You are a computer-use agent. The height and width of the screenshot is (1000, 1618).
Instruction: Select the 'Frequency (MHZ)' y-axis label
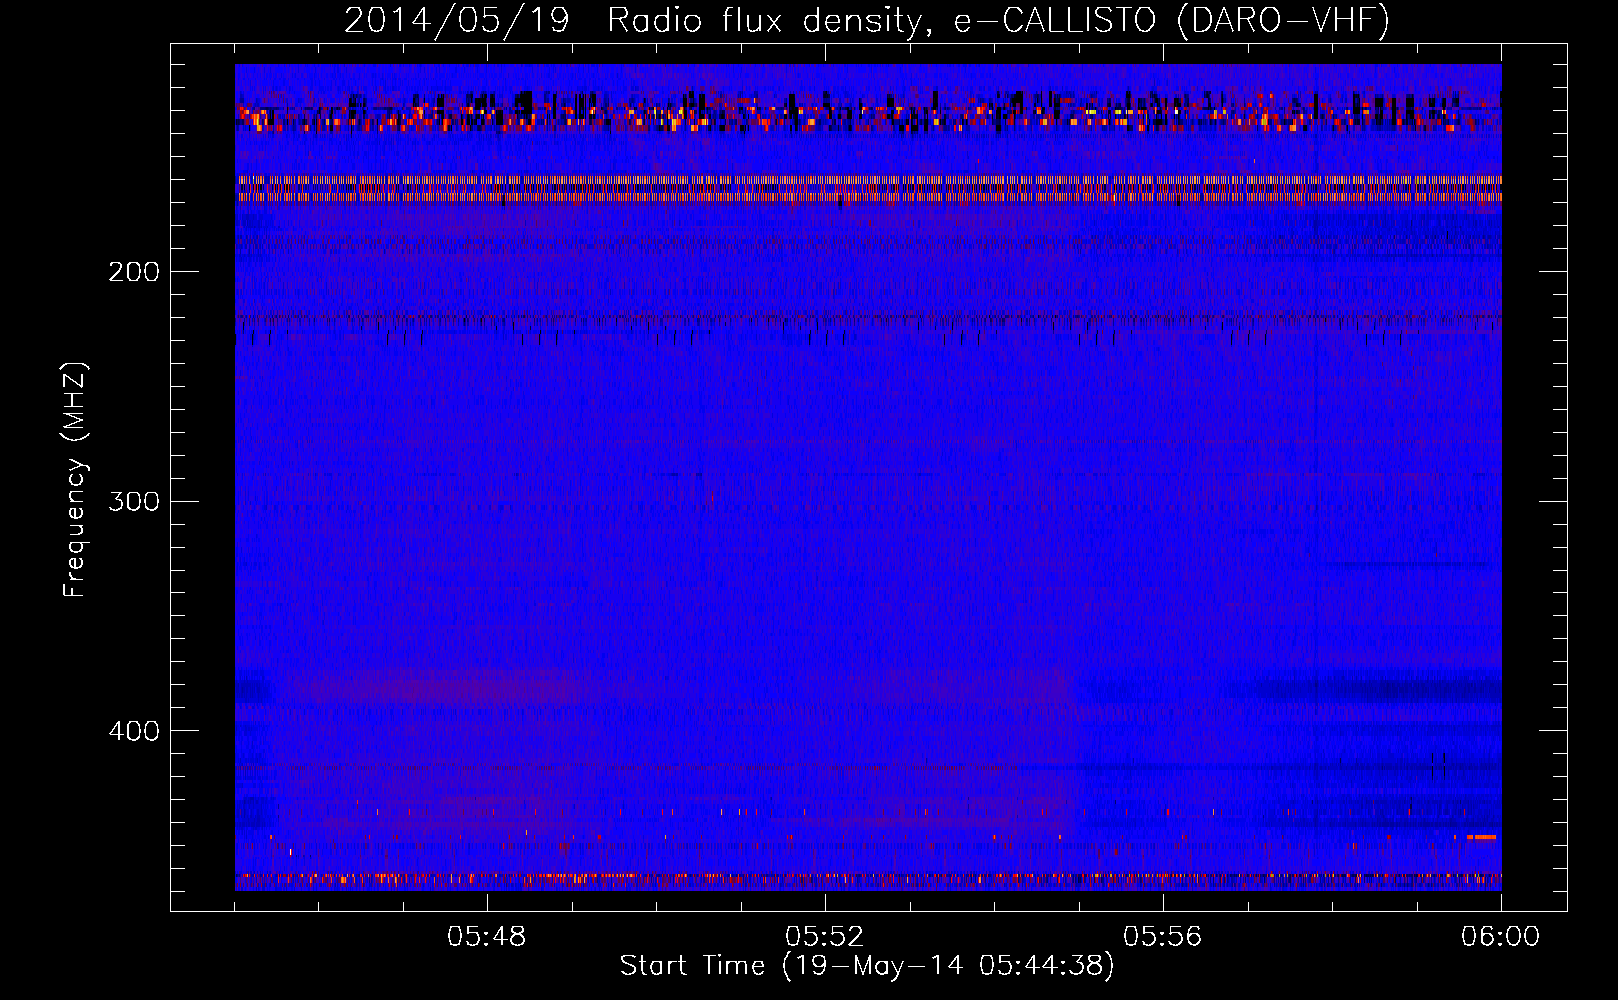coord(75,480)
